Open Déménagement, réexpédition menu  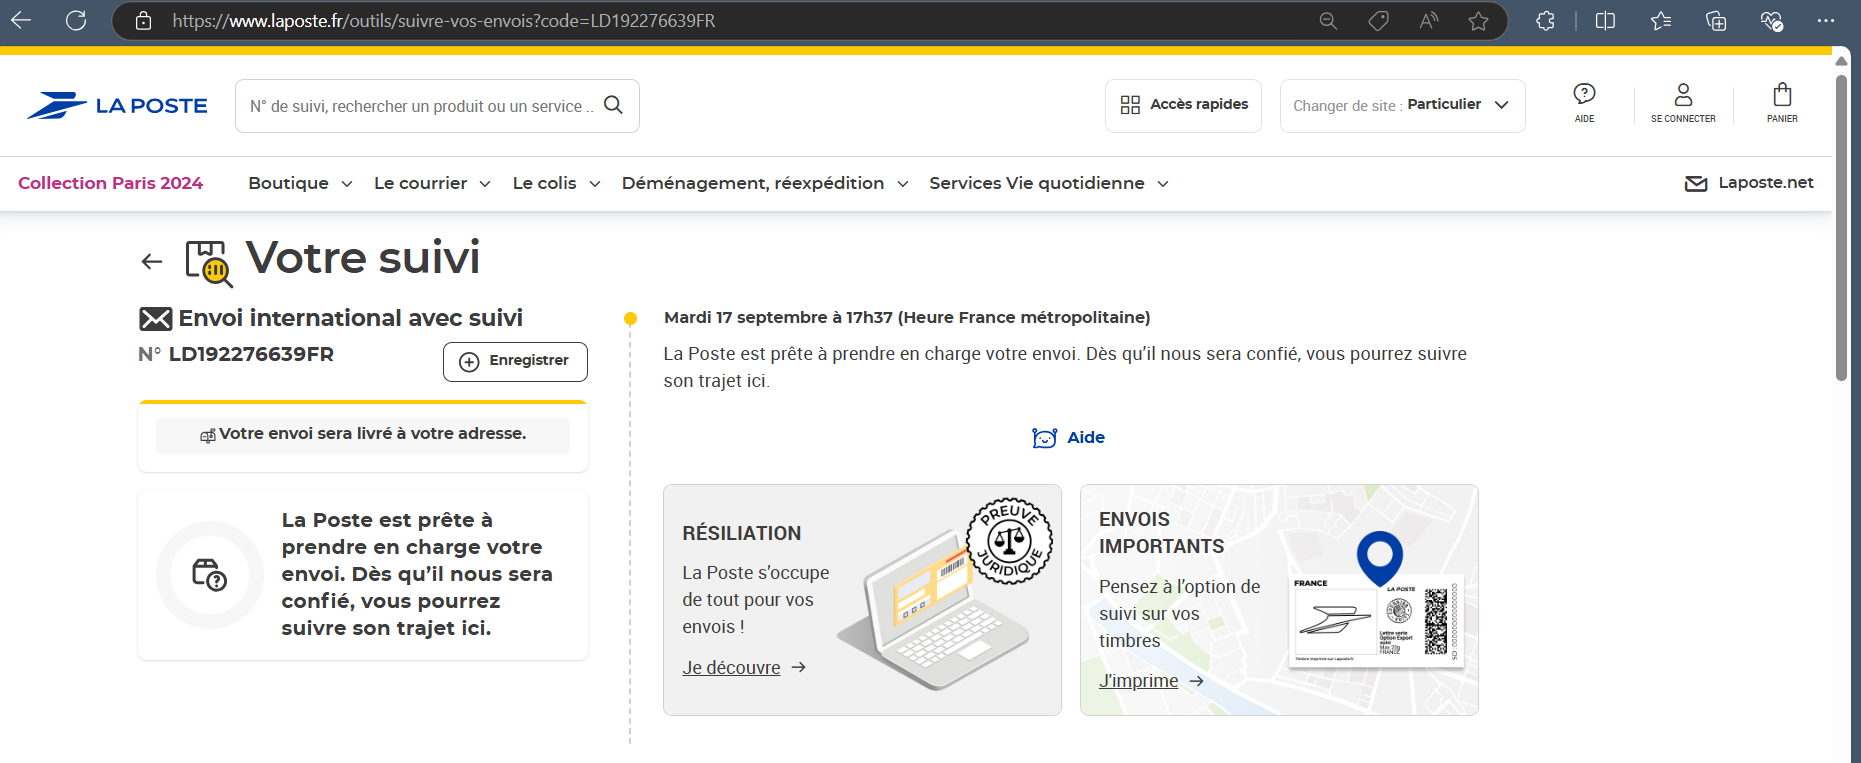click(x=764, y=183)
